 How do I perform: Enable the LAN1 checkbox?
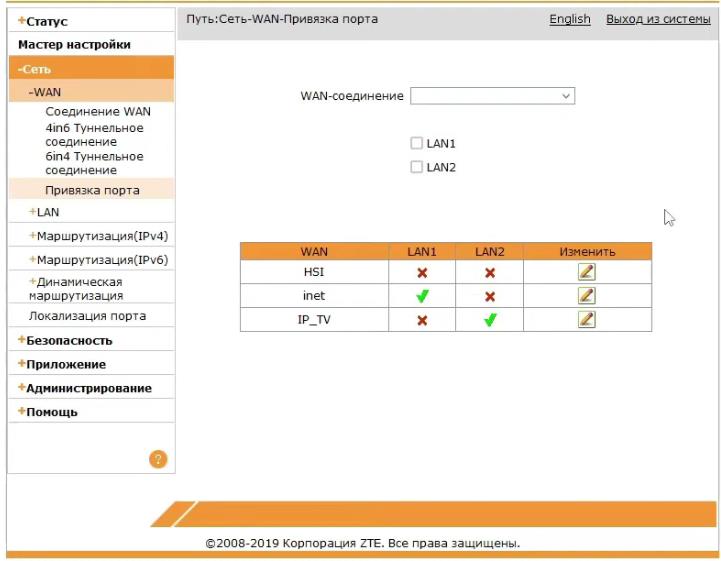(417, 144)
